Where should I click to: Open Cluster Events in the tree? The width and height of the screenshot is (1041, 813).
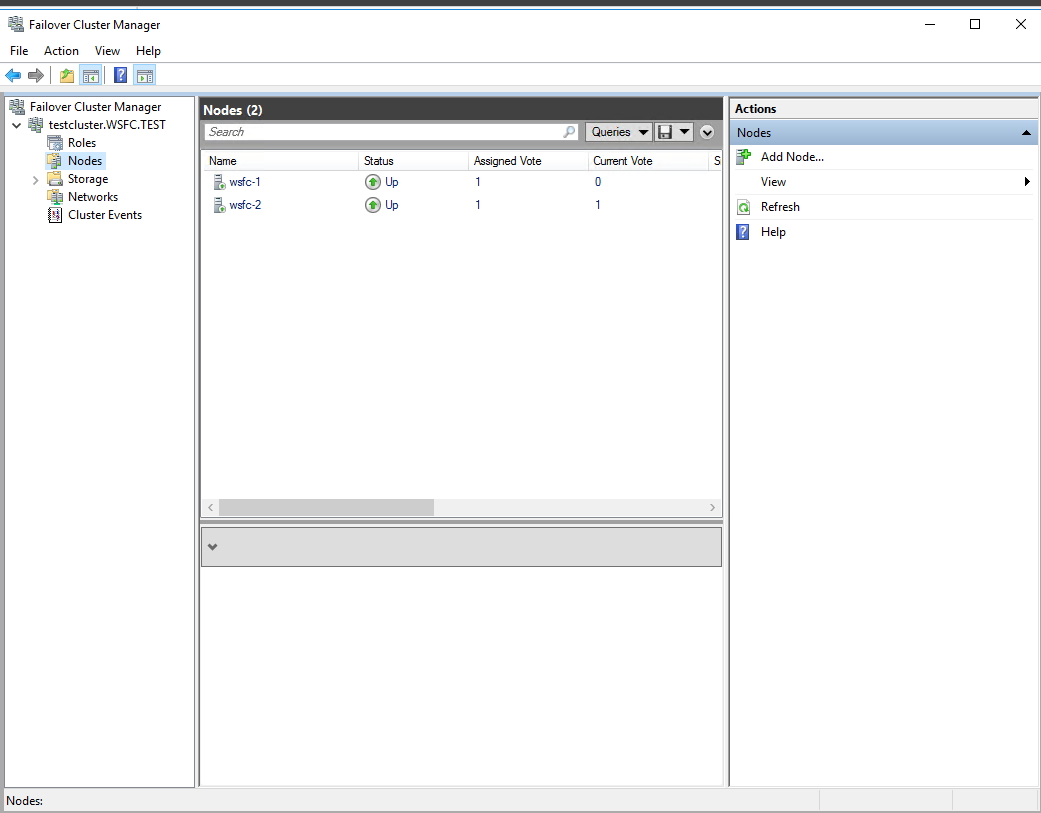click(104, 215)
